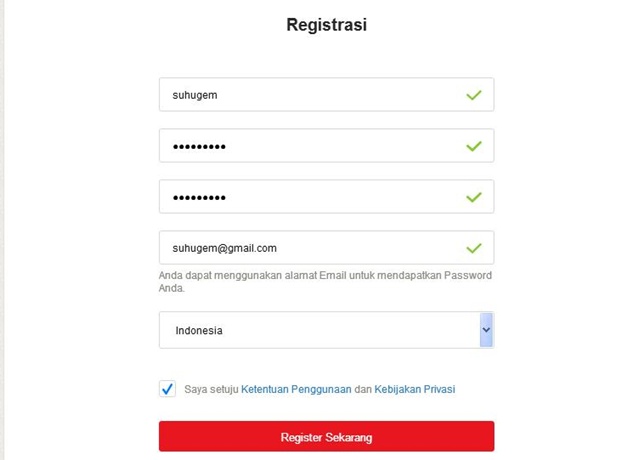The height and width of the screenshot is (460, 643).
Task: Click the green checkmark in the username field
Action: coord(473,95)
